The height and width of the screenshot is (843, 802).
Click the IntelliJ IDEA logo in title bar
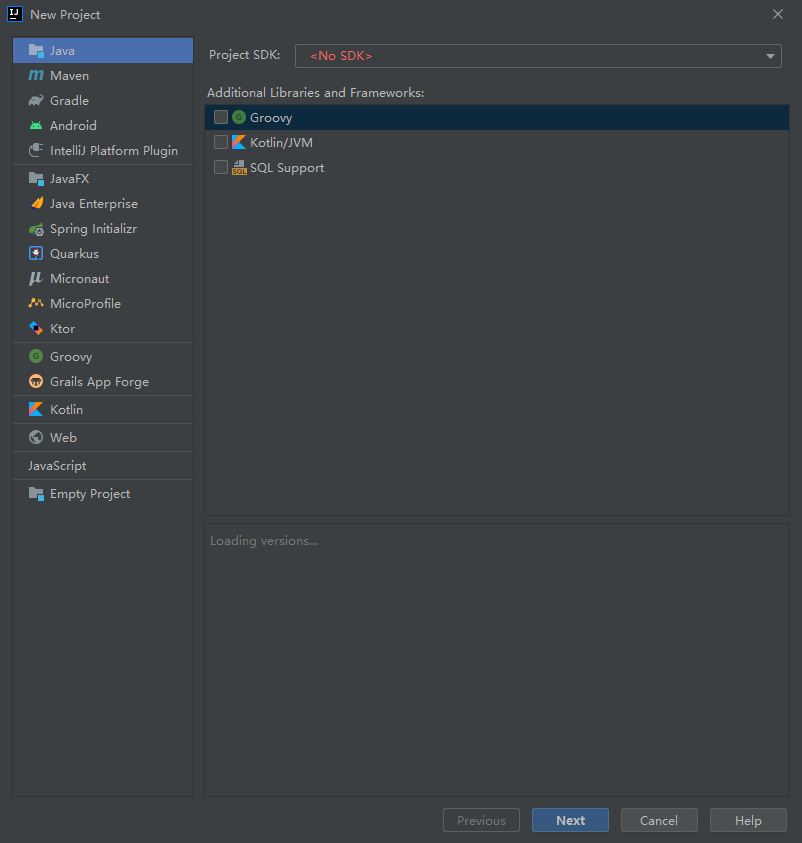(x=15, y=14)
